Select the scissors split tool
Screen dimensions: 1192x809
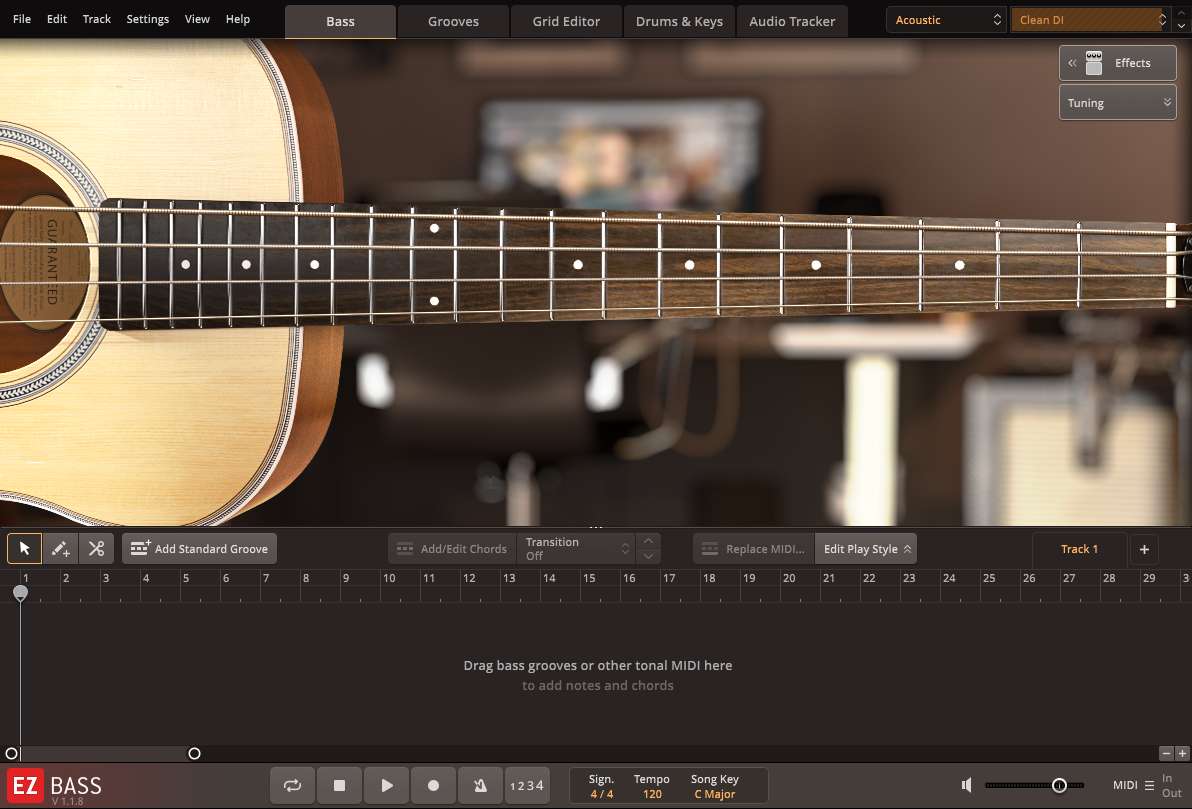click(96, 548)
